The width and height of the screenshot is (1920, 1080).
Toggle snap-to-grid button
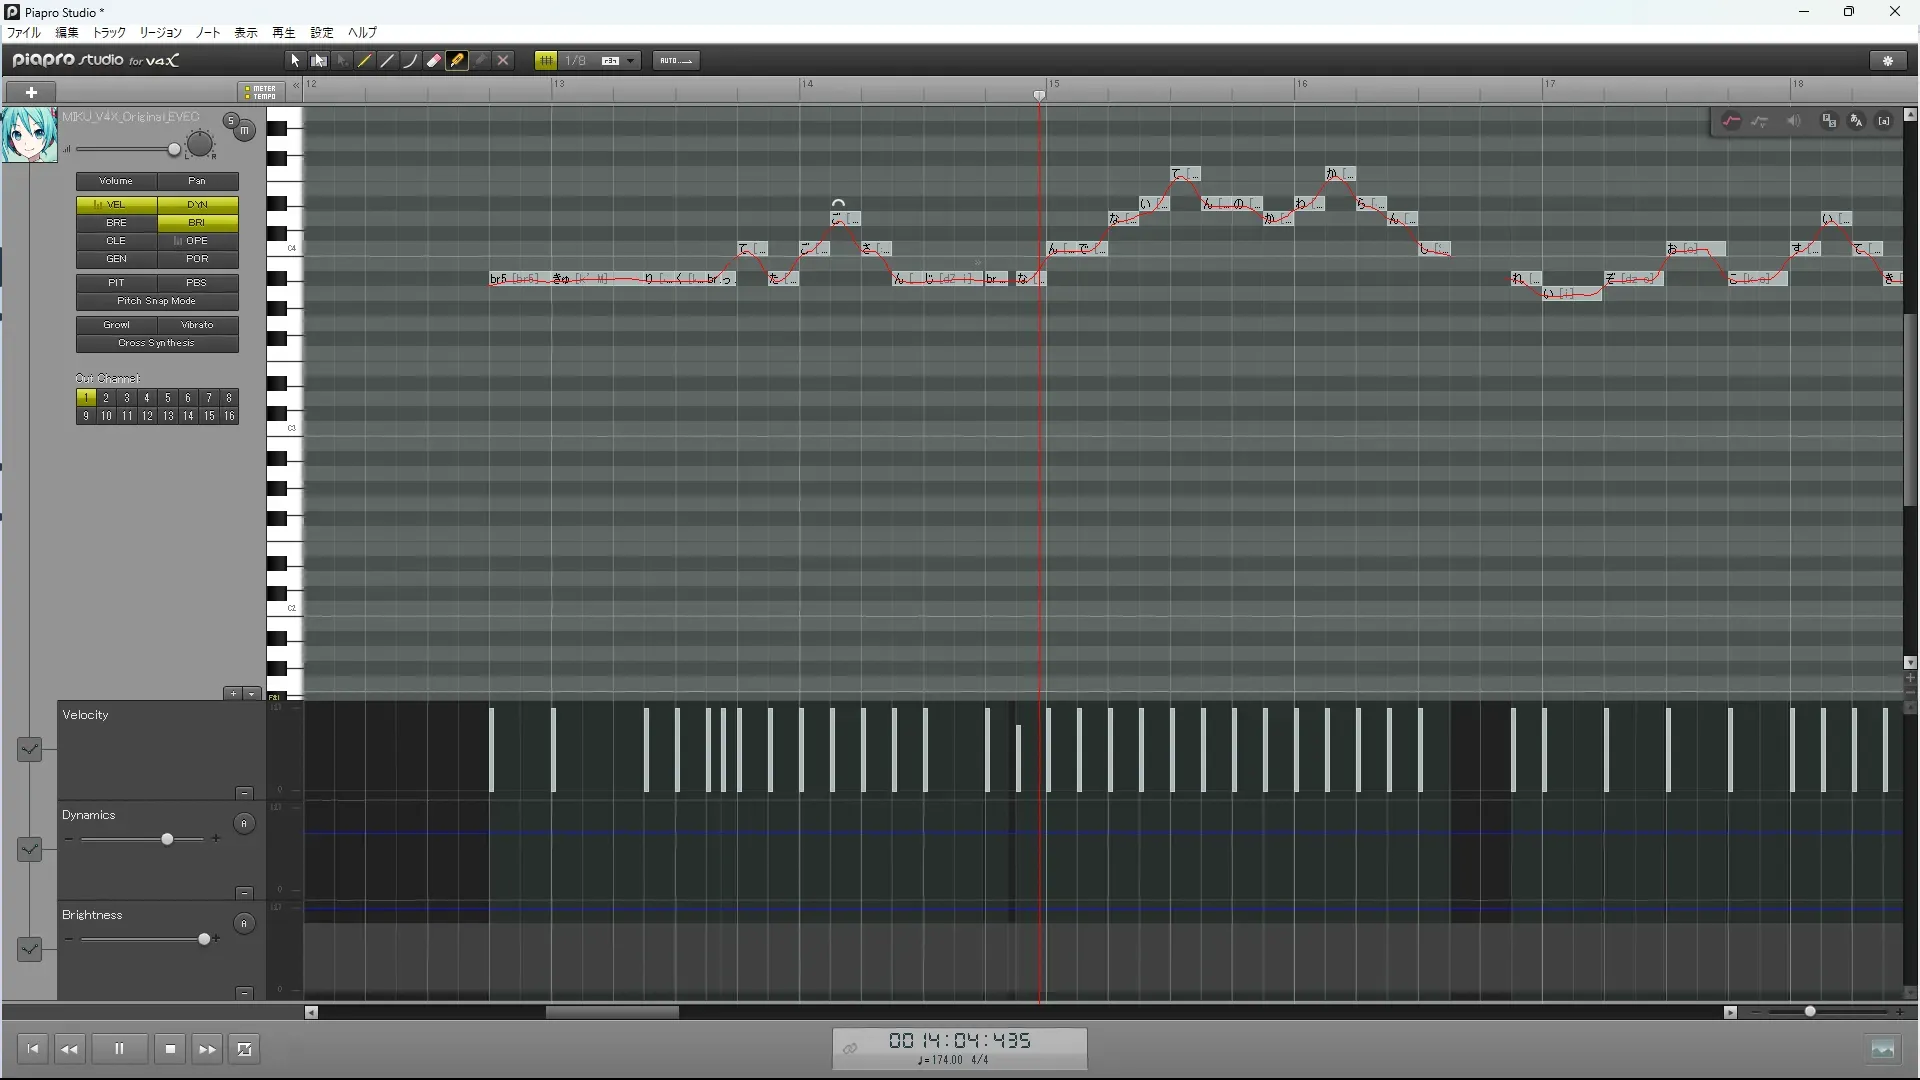(x=546, y=61)
